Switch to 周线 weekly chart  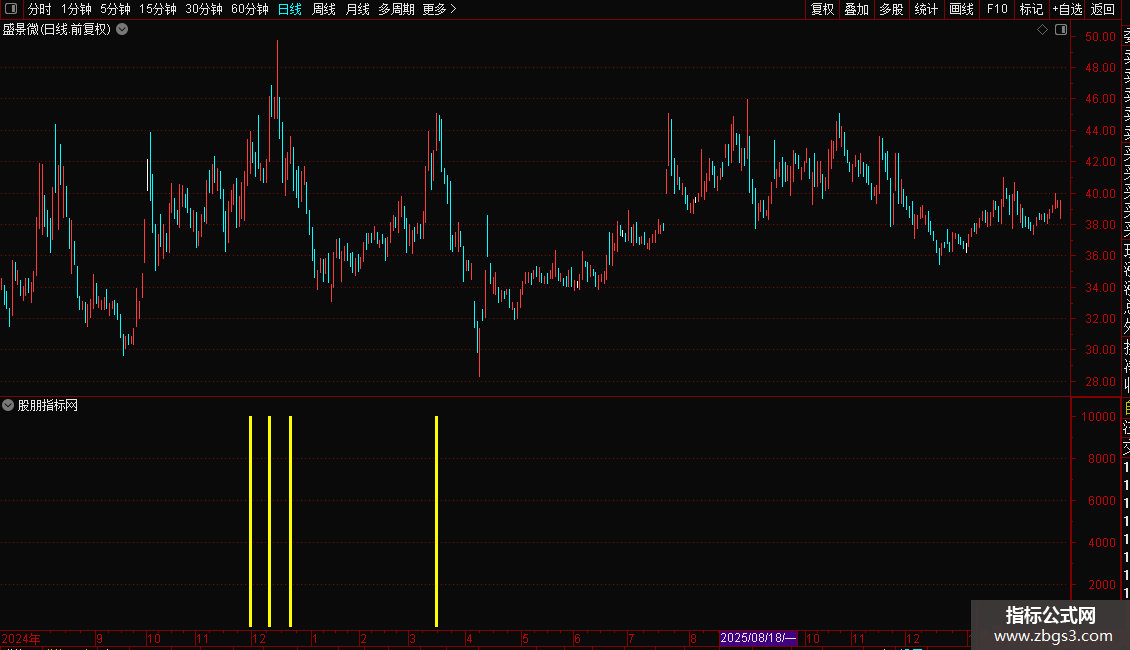pos(324,9)
